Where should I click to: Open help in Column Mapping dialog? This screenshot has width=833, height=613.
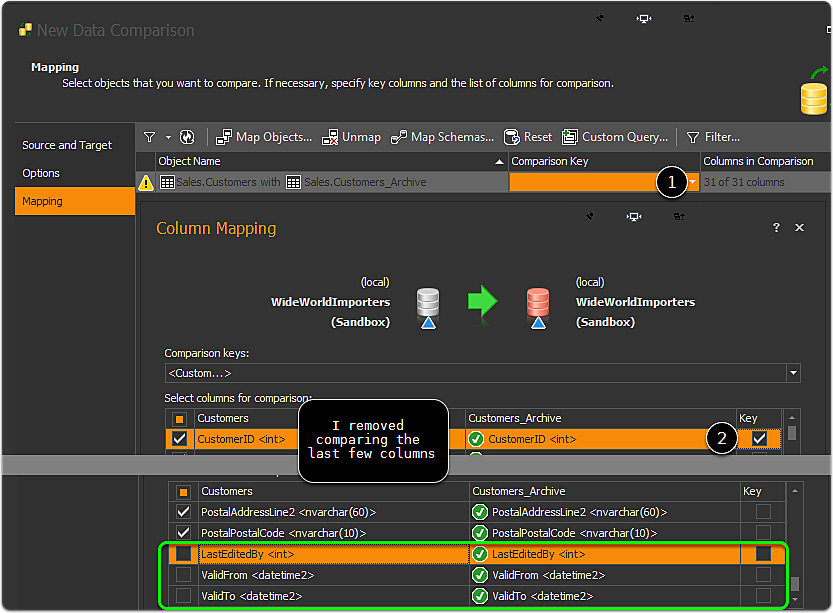[776, 227]
